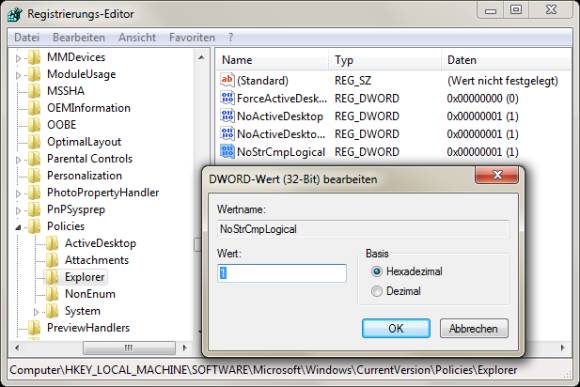
Task: Select the Explorer folder icon in tree
Action: point(52,277)
